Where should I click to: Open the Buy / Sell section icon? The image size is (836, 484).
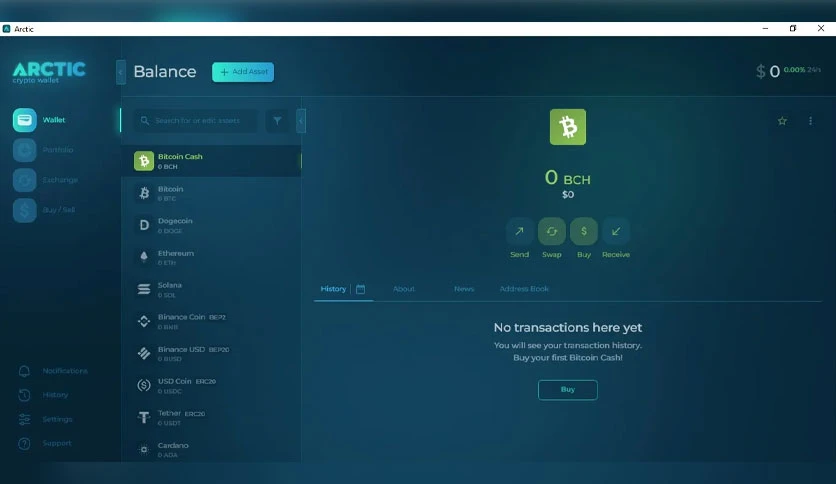click(25, 210)
